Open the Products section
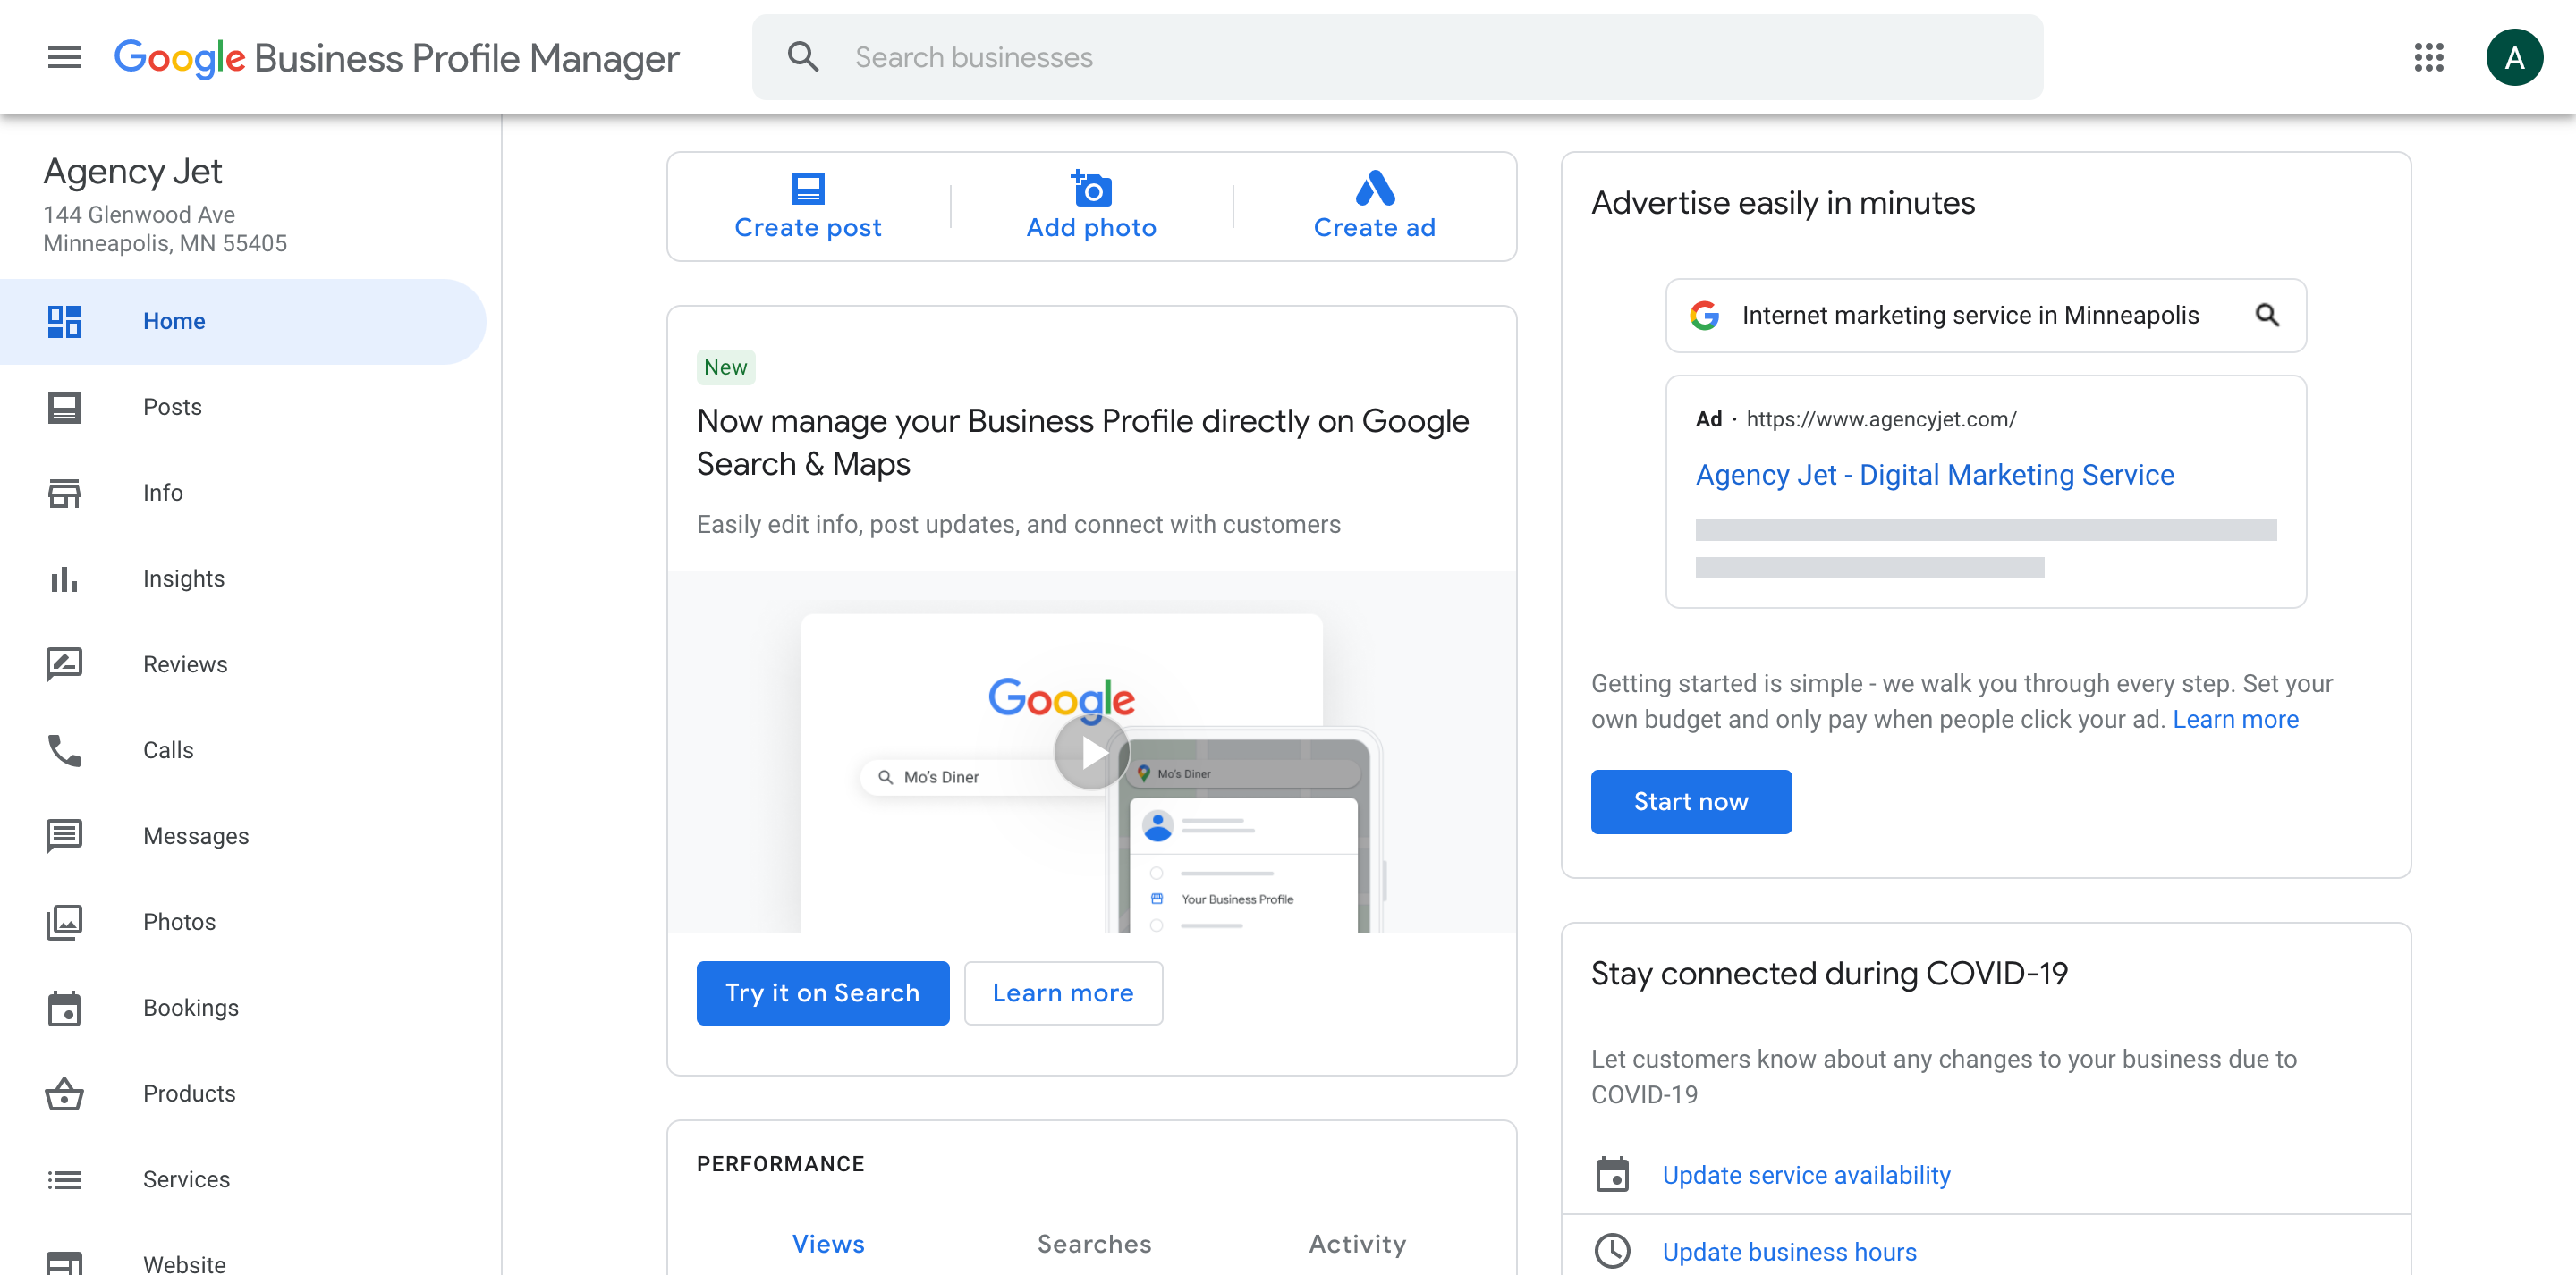Image resolution: width=2576 pixels, height=1275 pixels. (243, 1093)
